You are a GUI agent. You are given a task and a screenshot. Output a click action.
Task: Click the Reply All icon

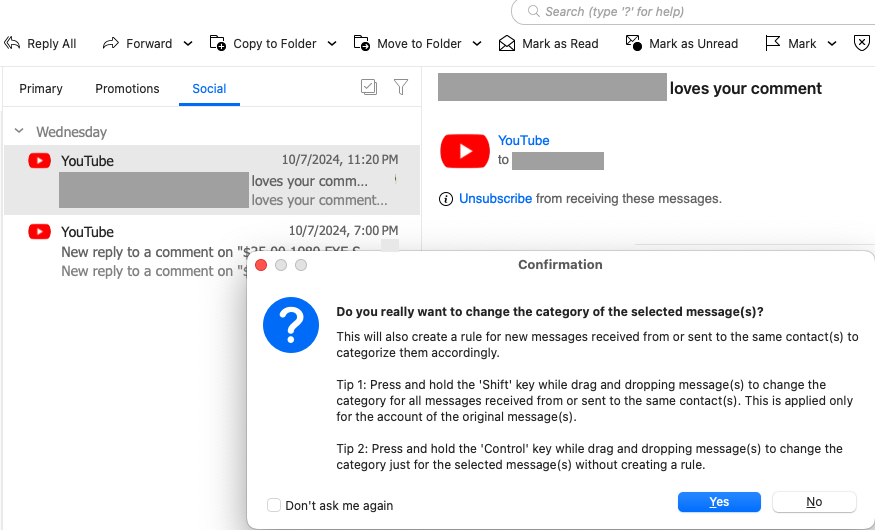(x=12, y=44)
